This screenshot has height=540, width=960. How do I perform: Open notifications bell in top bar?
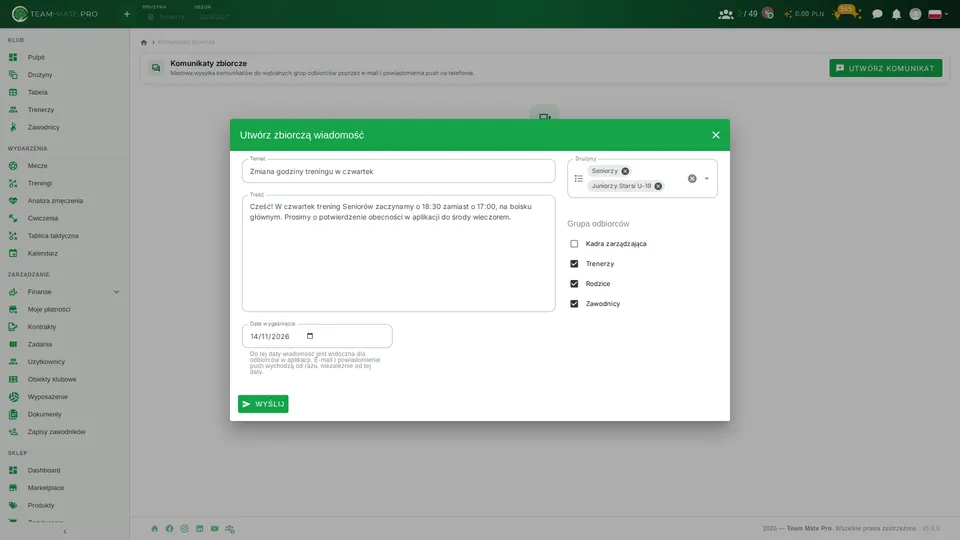(896, 14)
